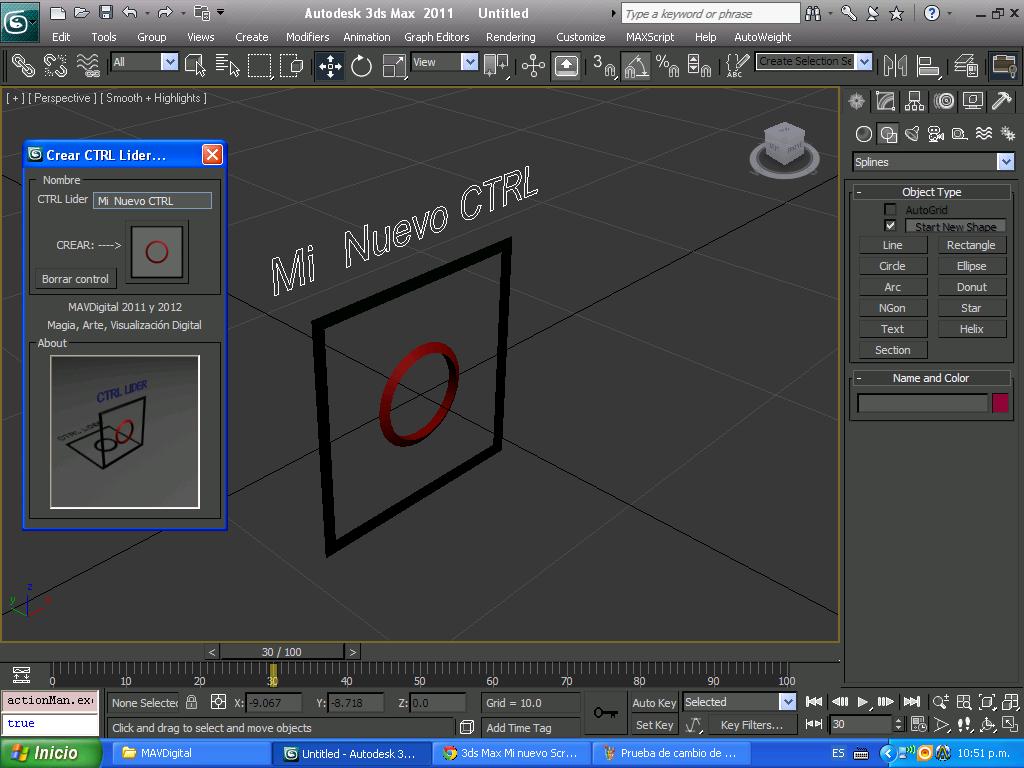Open the Utilities panel hammer icon
Image resolution: width=1024 pixels, height=768 pixels.
1001,101
